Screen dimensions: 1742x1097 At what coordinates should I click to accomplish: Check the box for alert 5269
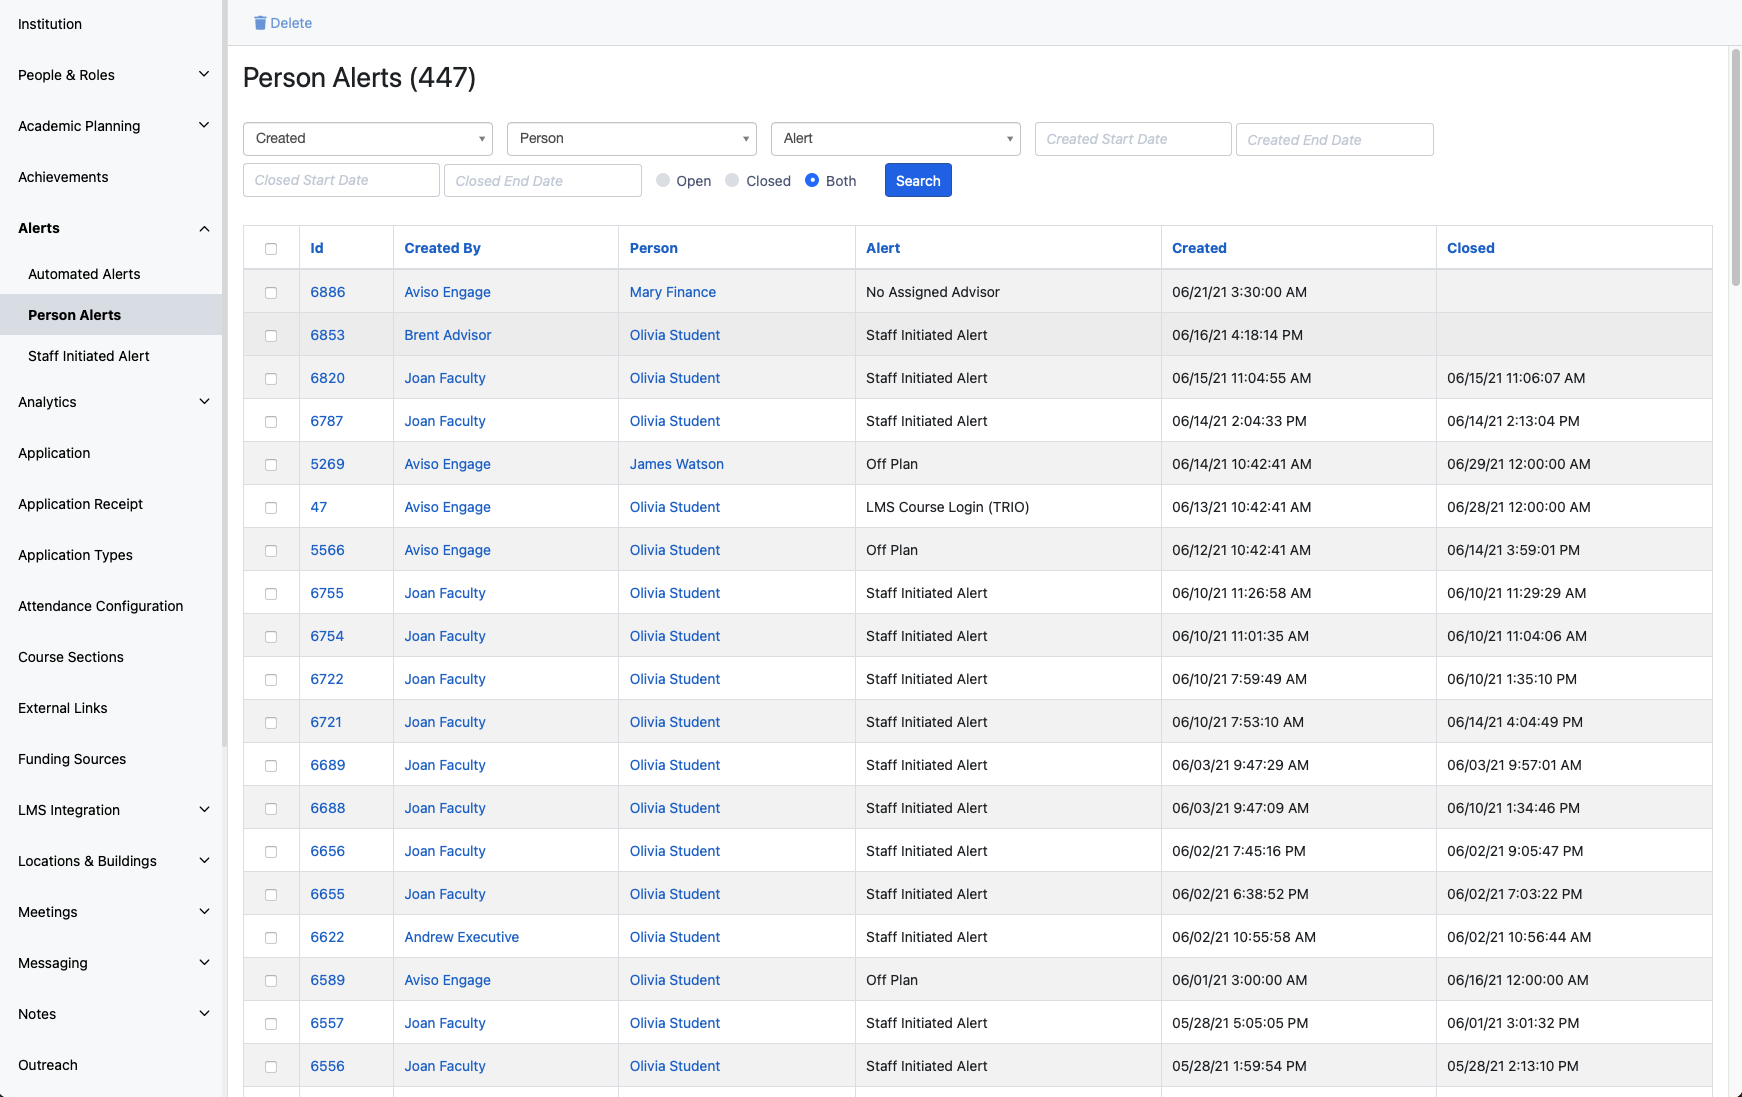271,465
